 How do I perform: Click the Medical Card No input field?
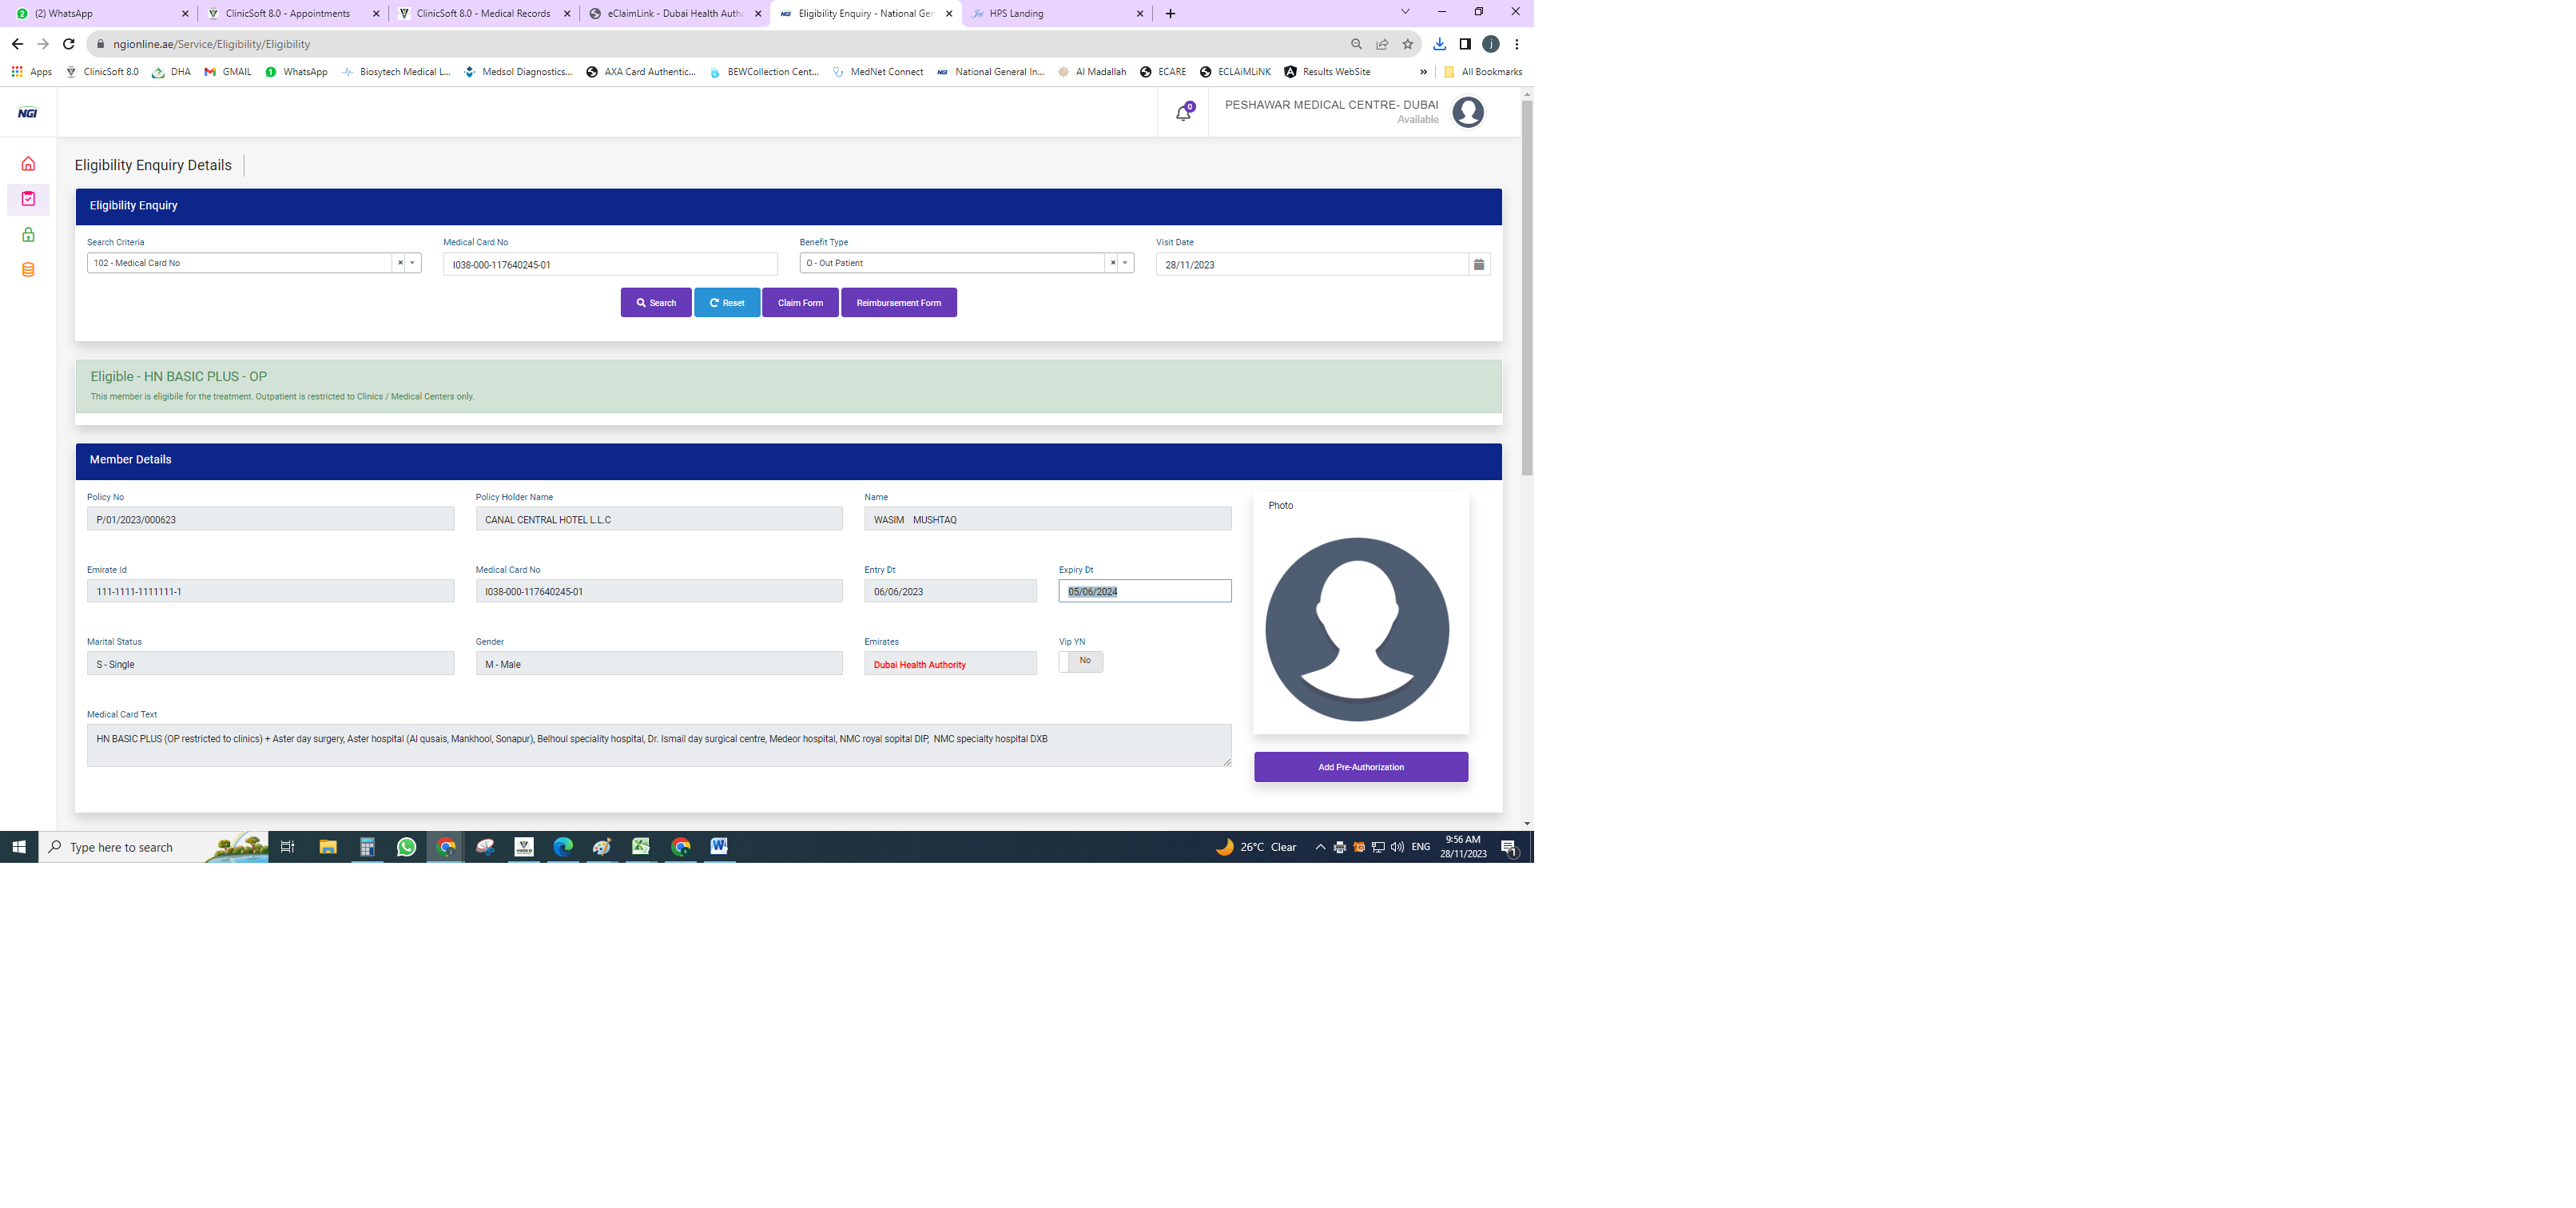[x=610, y=265]
